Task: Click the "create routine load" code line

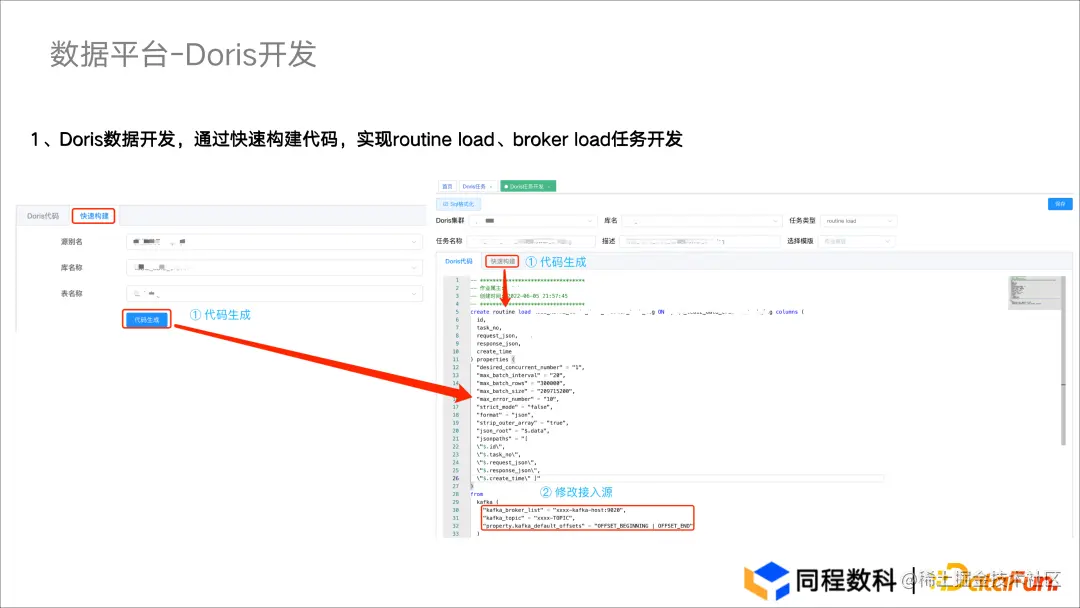Action: coord(636,312)
